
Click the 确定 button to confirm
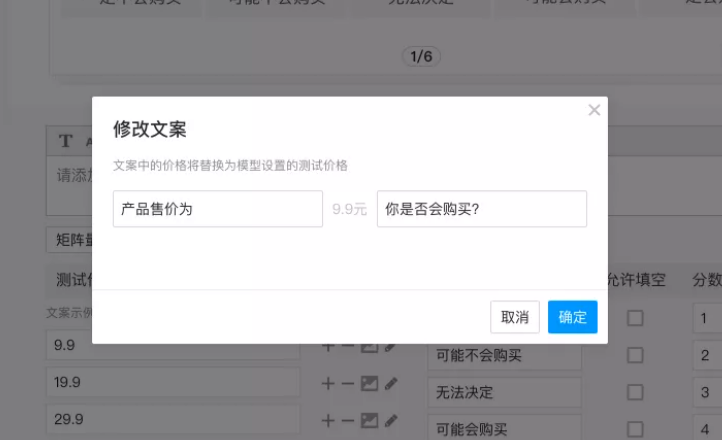pyautogui.click(x=572, y=317)
